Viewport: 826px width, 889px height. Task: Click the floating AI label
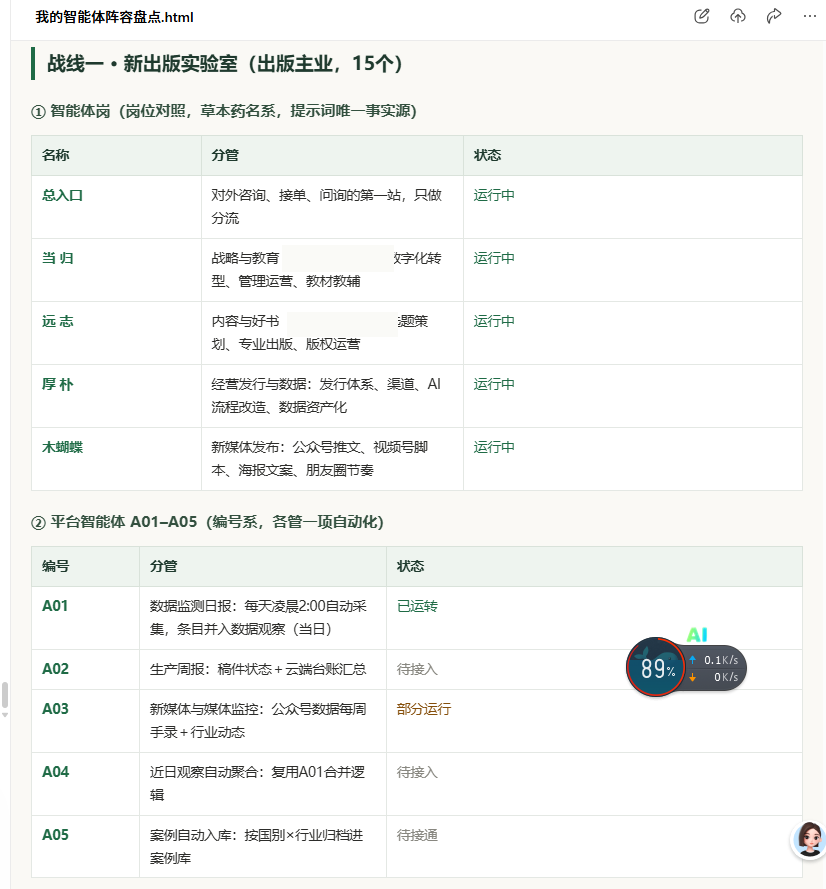[697, 634]
